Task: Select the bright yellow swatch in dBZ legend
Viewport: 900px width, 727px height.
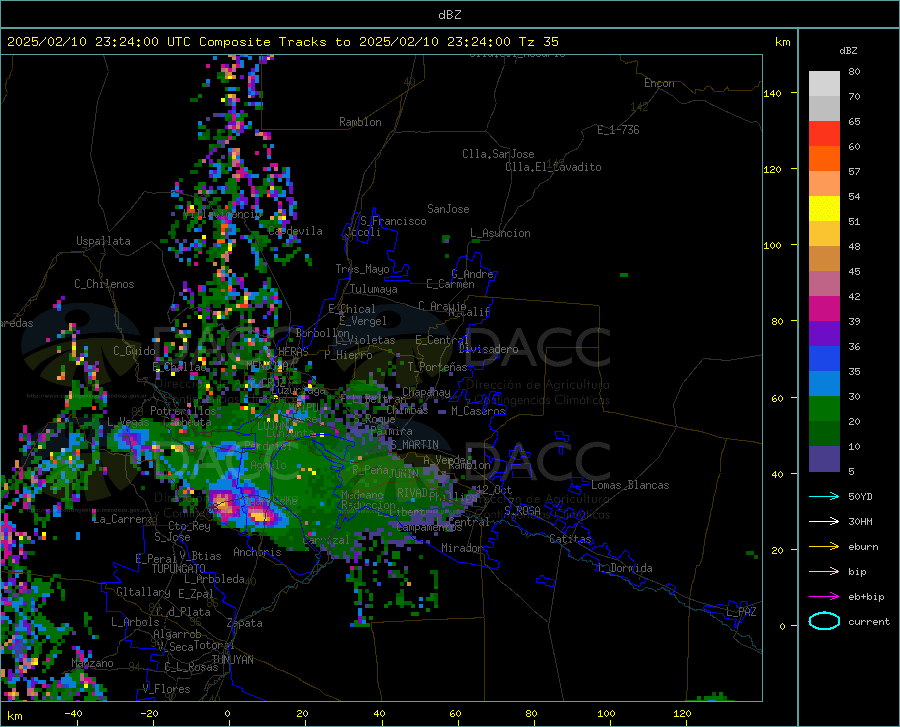Action: click(x=824, y=209)
